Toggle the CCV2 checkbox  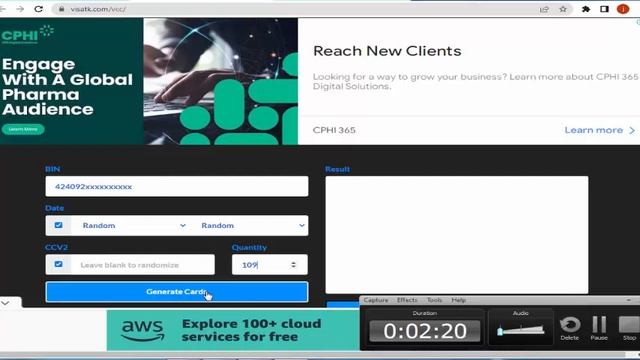58,264
